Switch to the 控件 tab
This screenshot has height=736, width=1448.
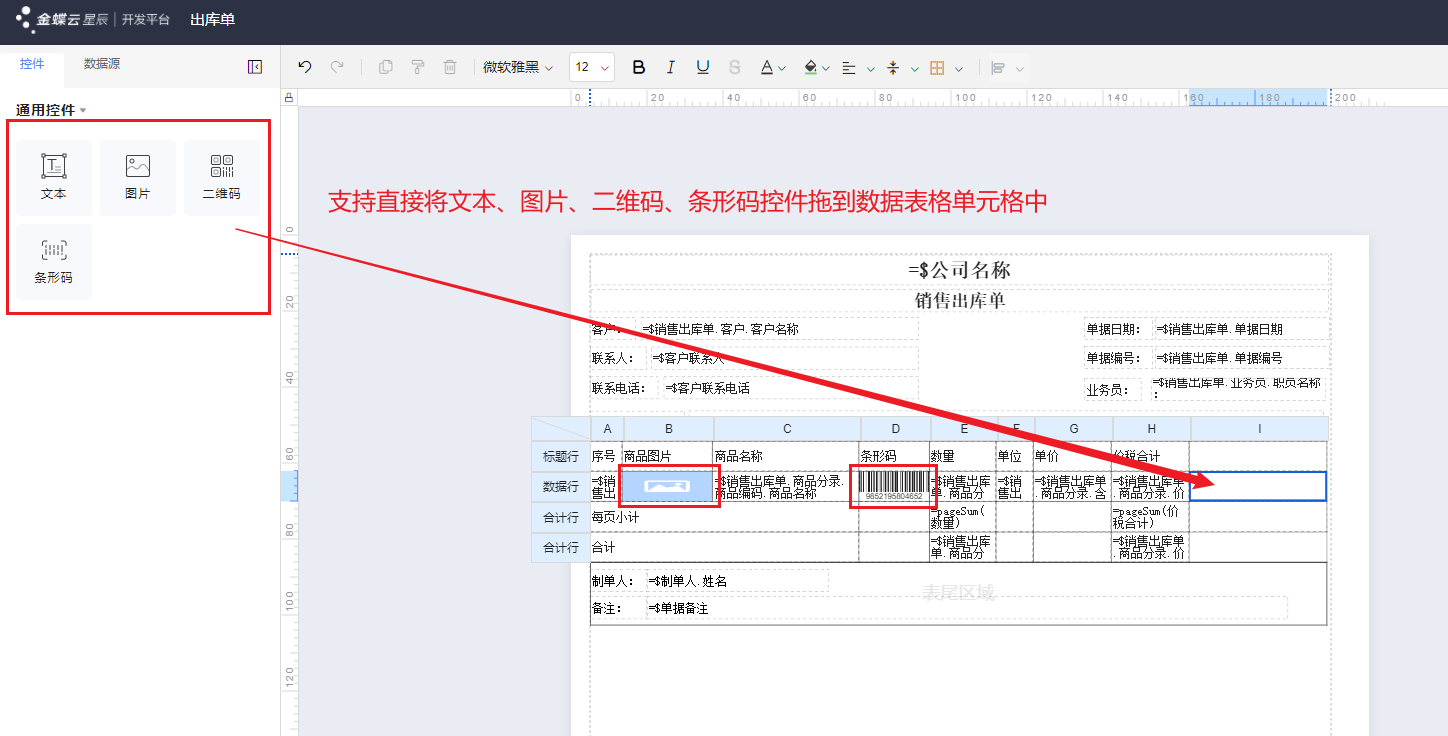[x=32, y=64]
